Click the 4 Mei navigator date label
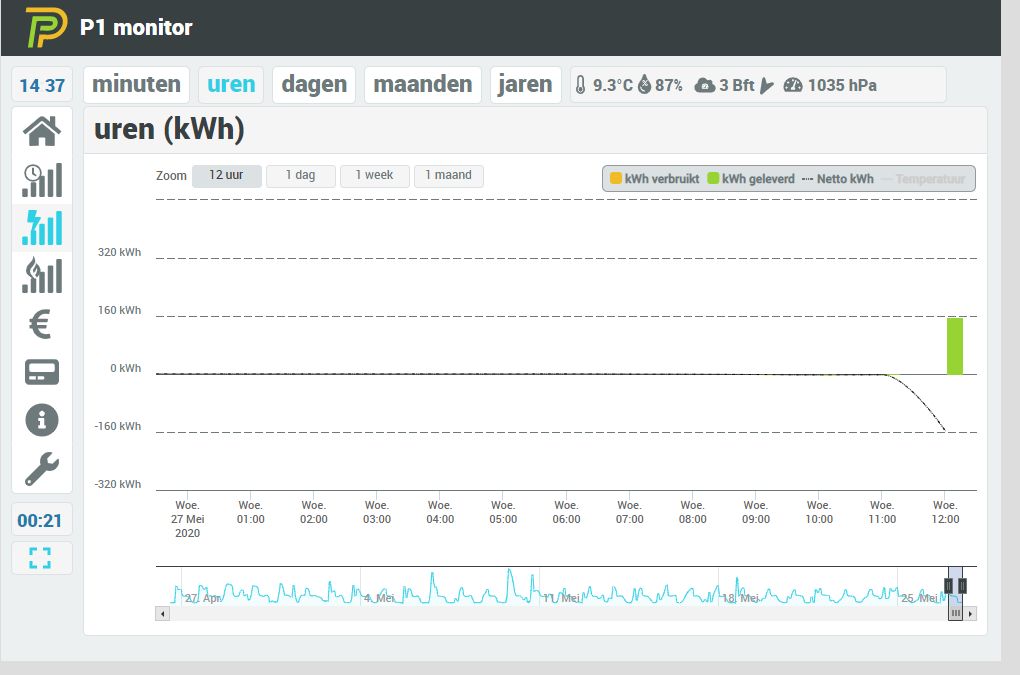Screen dimensions: 1020x675 coord(379,598)
